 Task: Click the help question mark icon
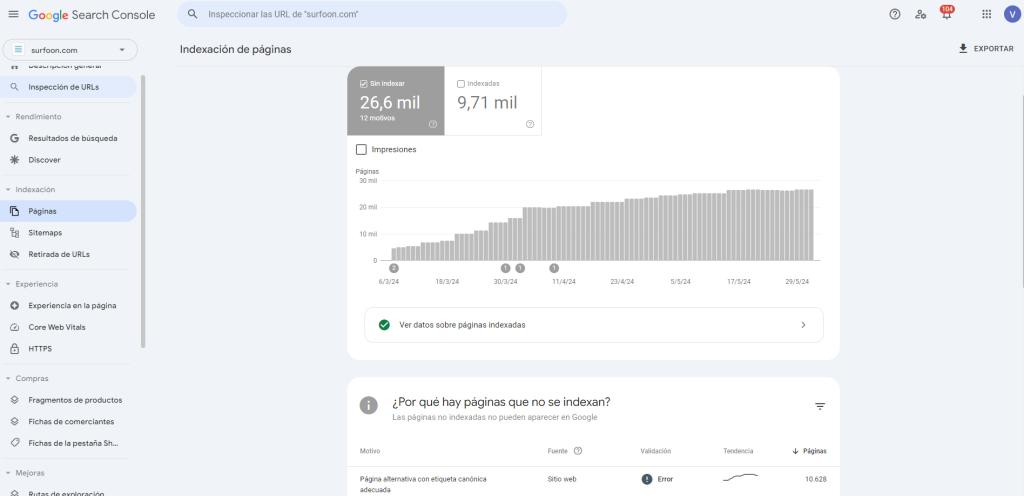[894, 14]
